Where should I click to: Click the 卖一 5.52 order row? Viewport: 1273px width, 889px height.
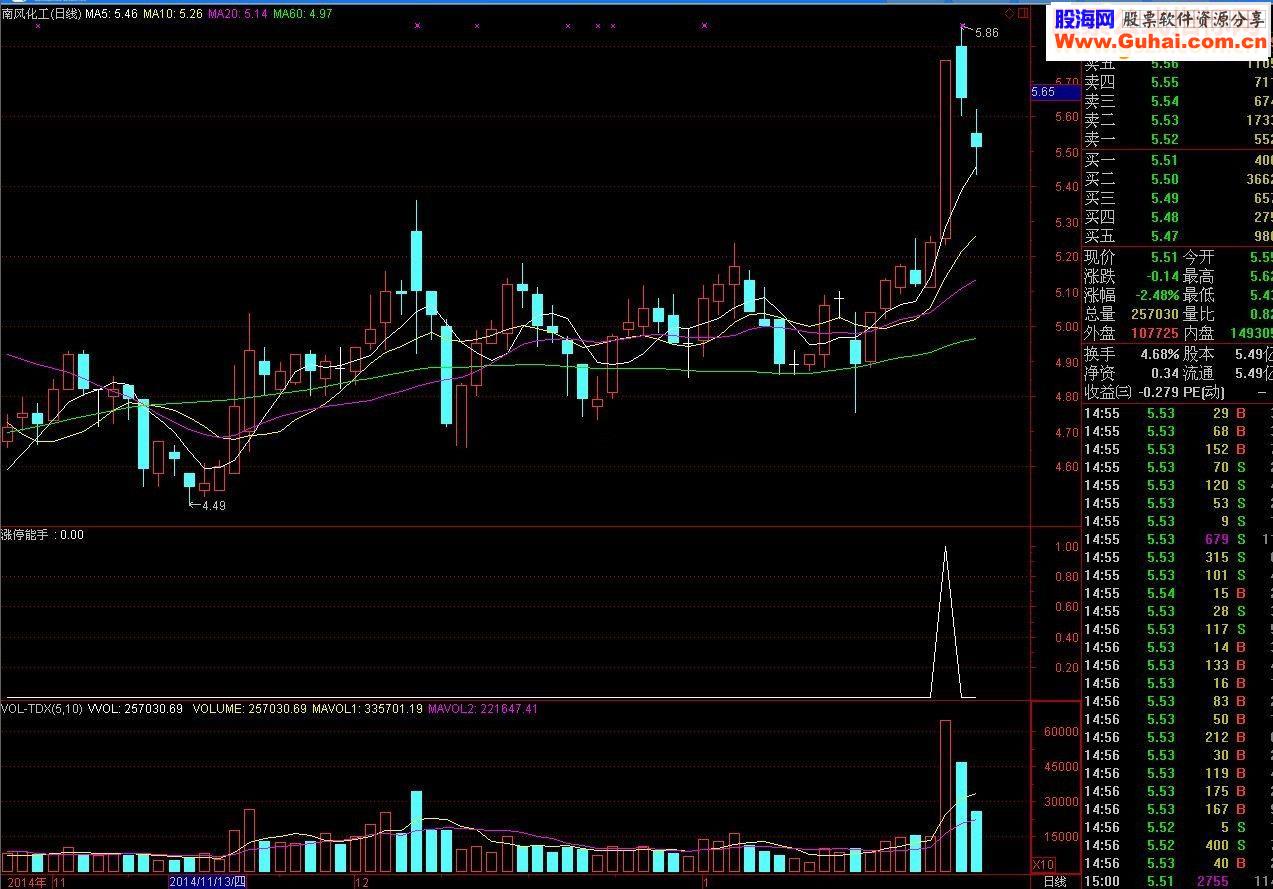(1177, 139)
